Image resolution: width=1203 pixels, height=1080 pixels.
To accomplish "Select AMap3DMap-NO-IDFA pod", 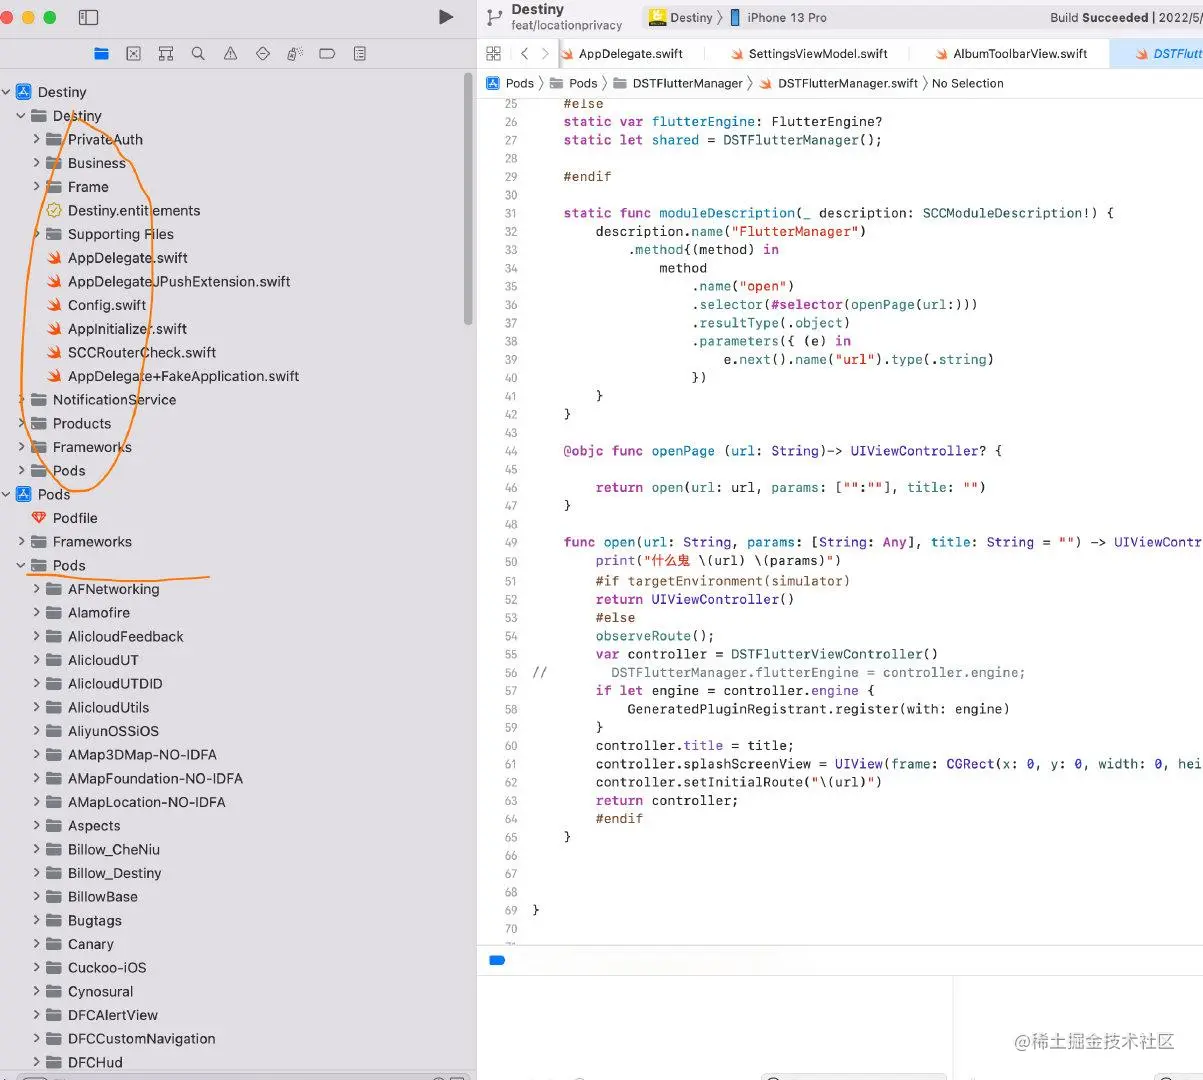I will click(142, 755).
